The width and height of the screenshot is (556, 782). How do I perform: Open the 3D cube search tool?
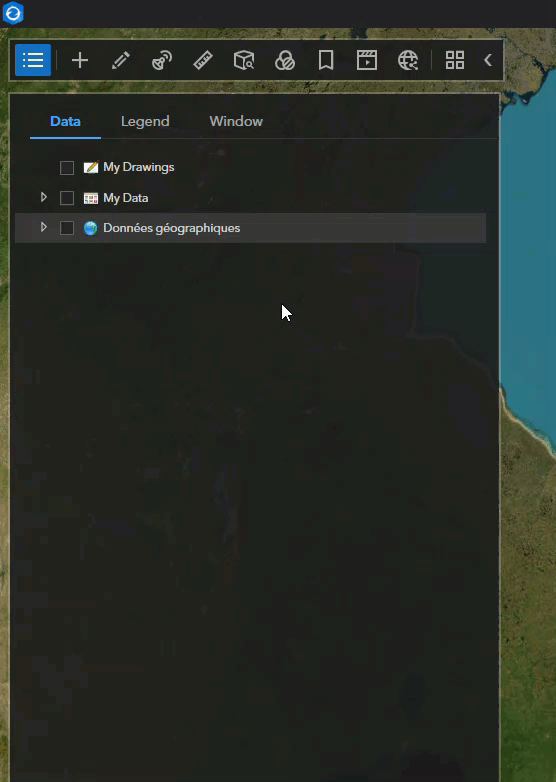point(244,60)
